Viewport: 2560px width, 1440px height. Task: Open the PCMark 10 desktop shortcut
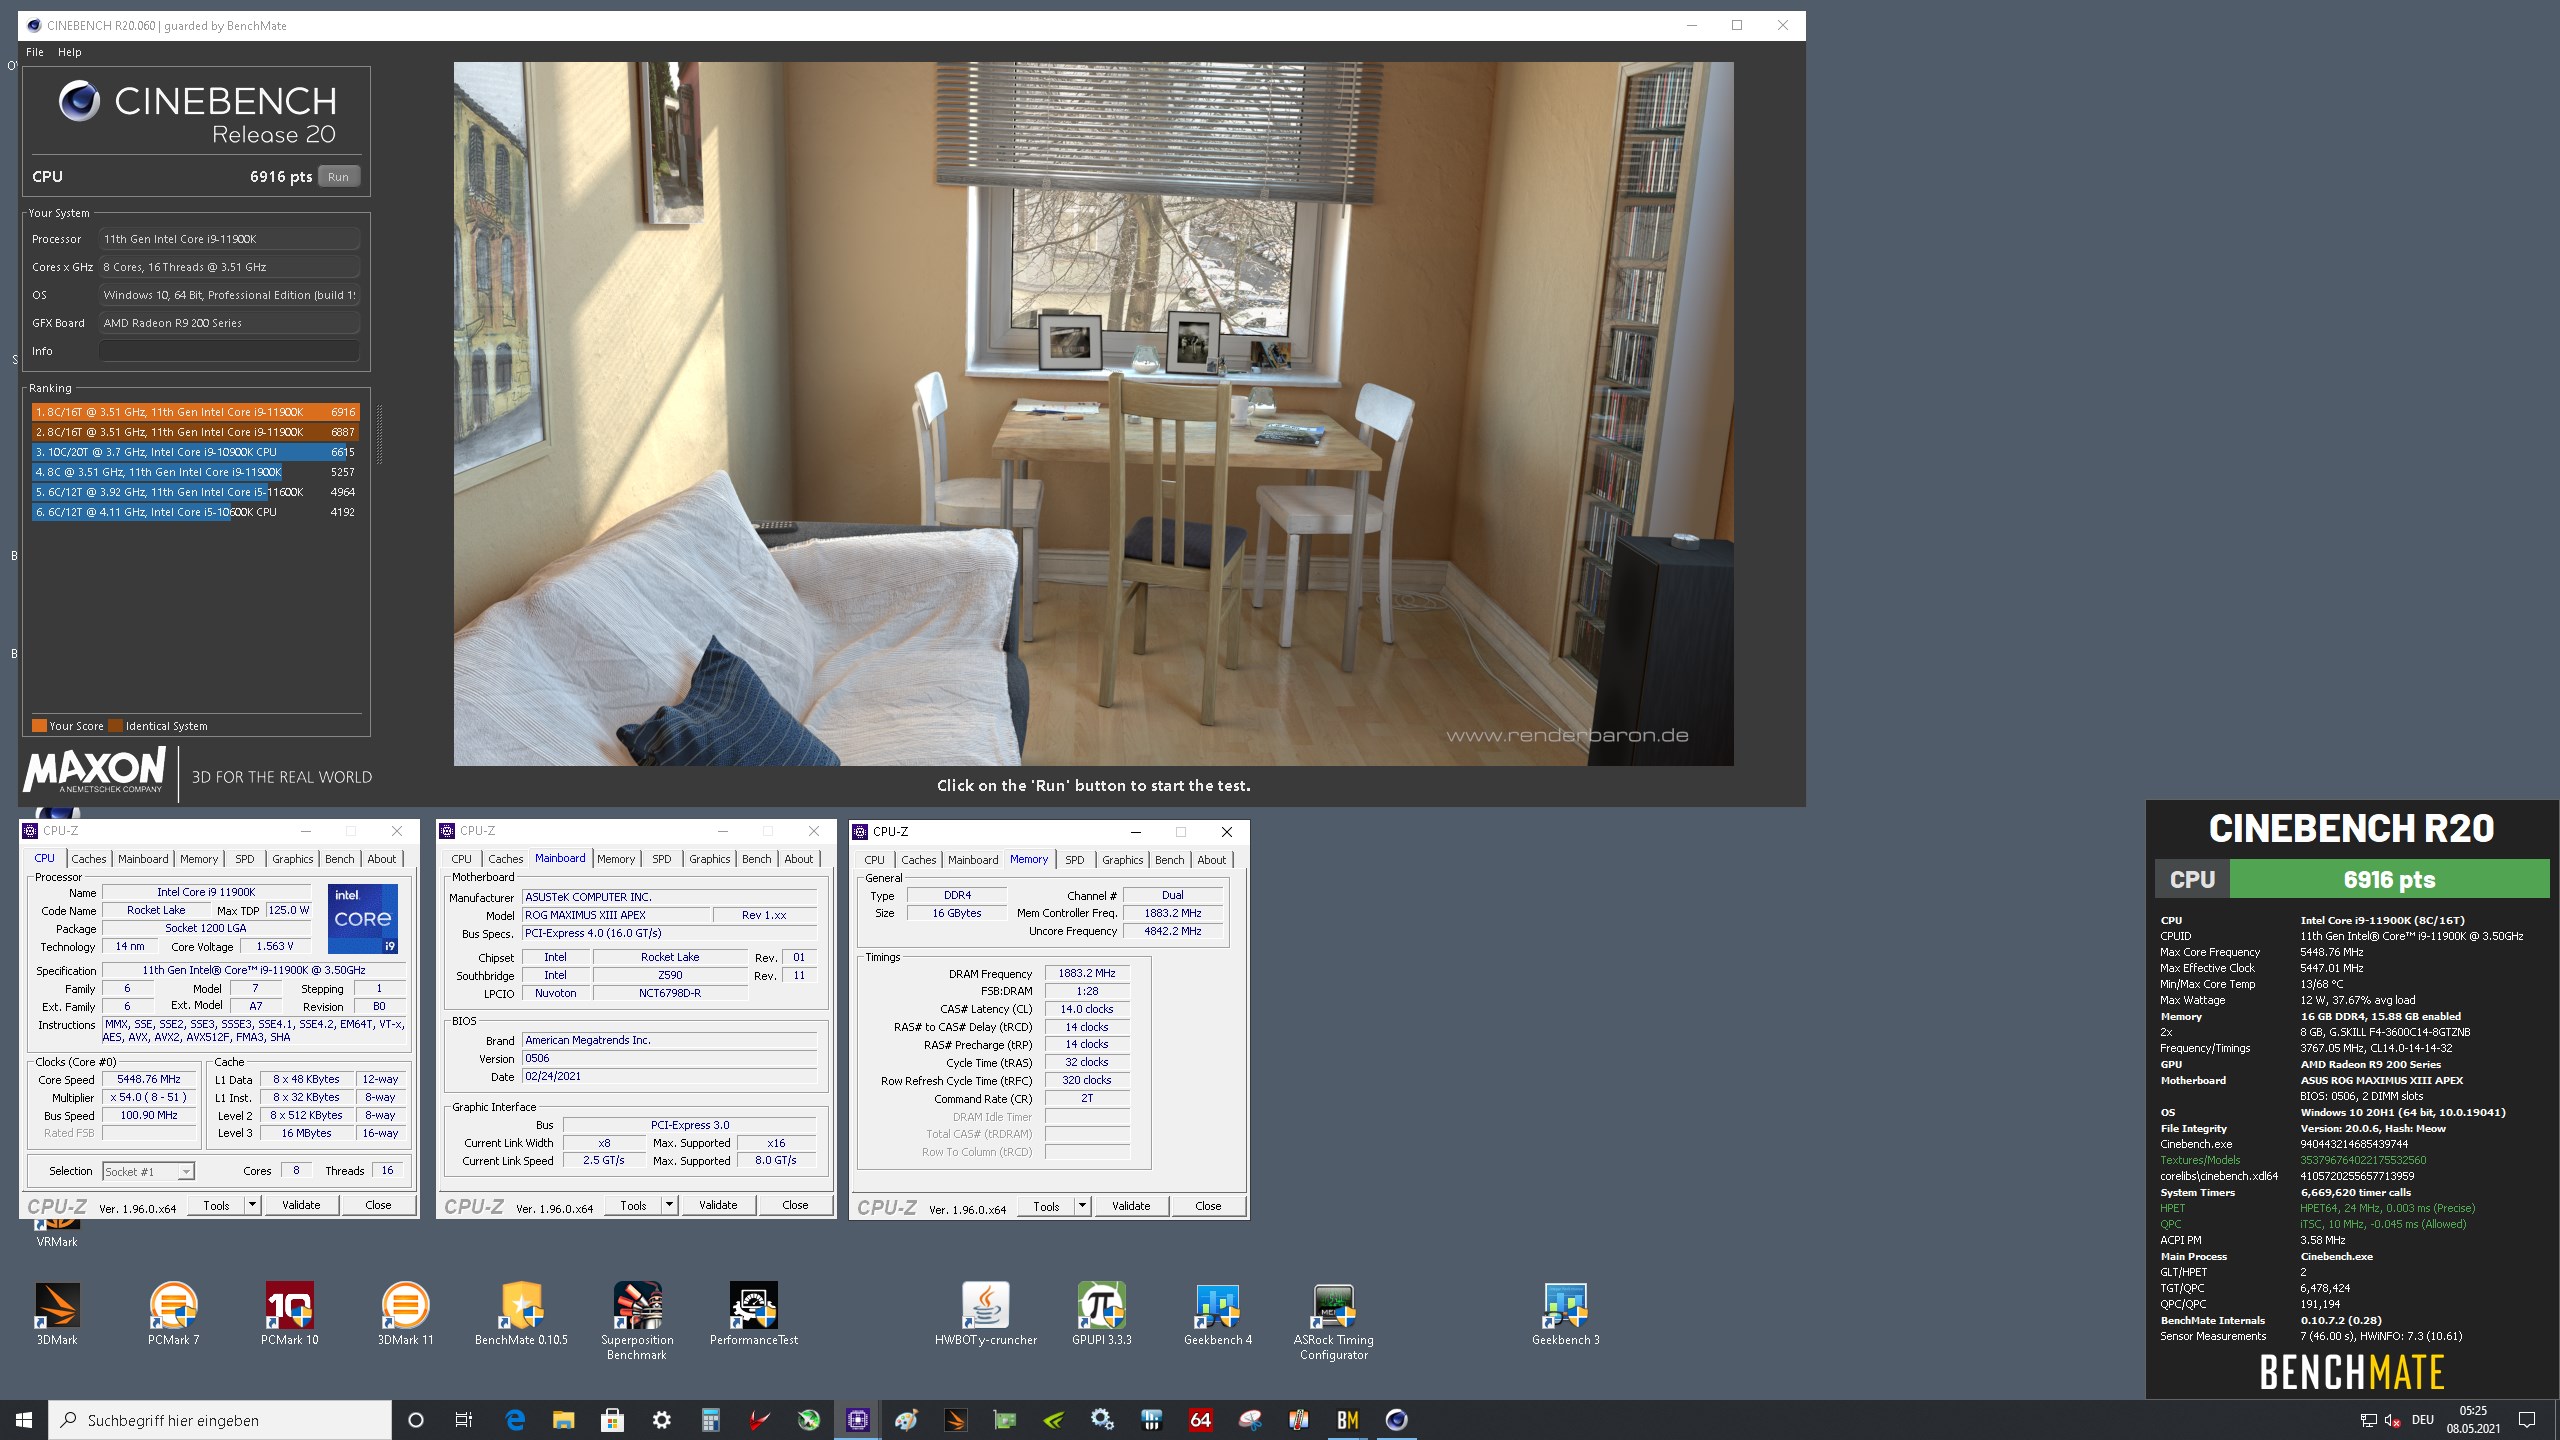(x=290, y=1314)
